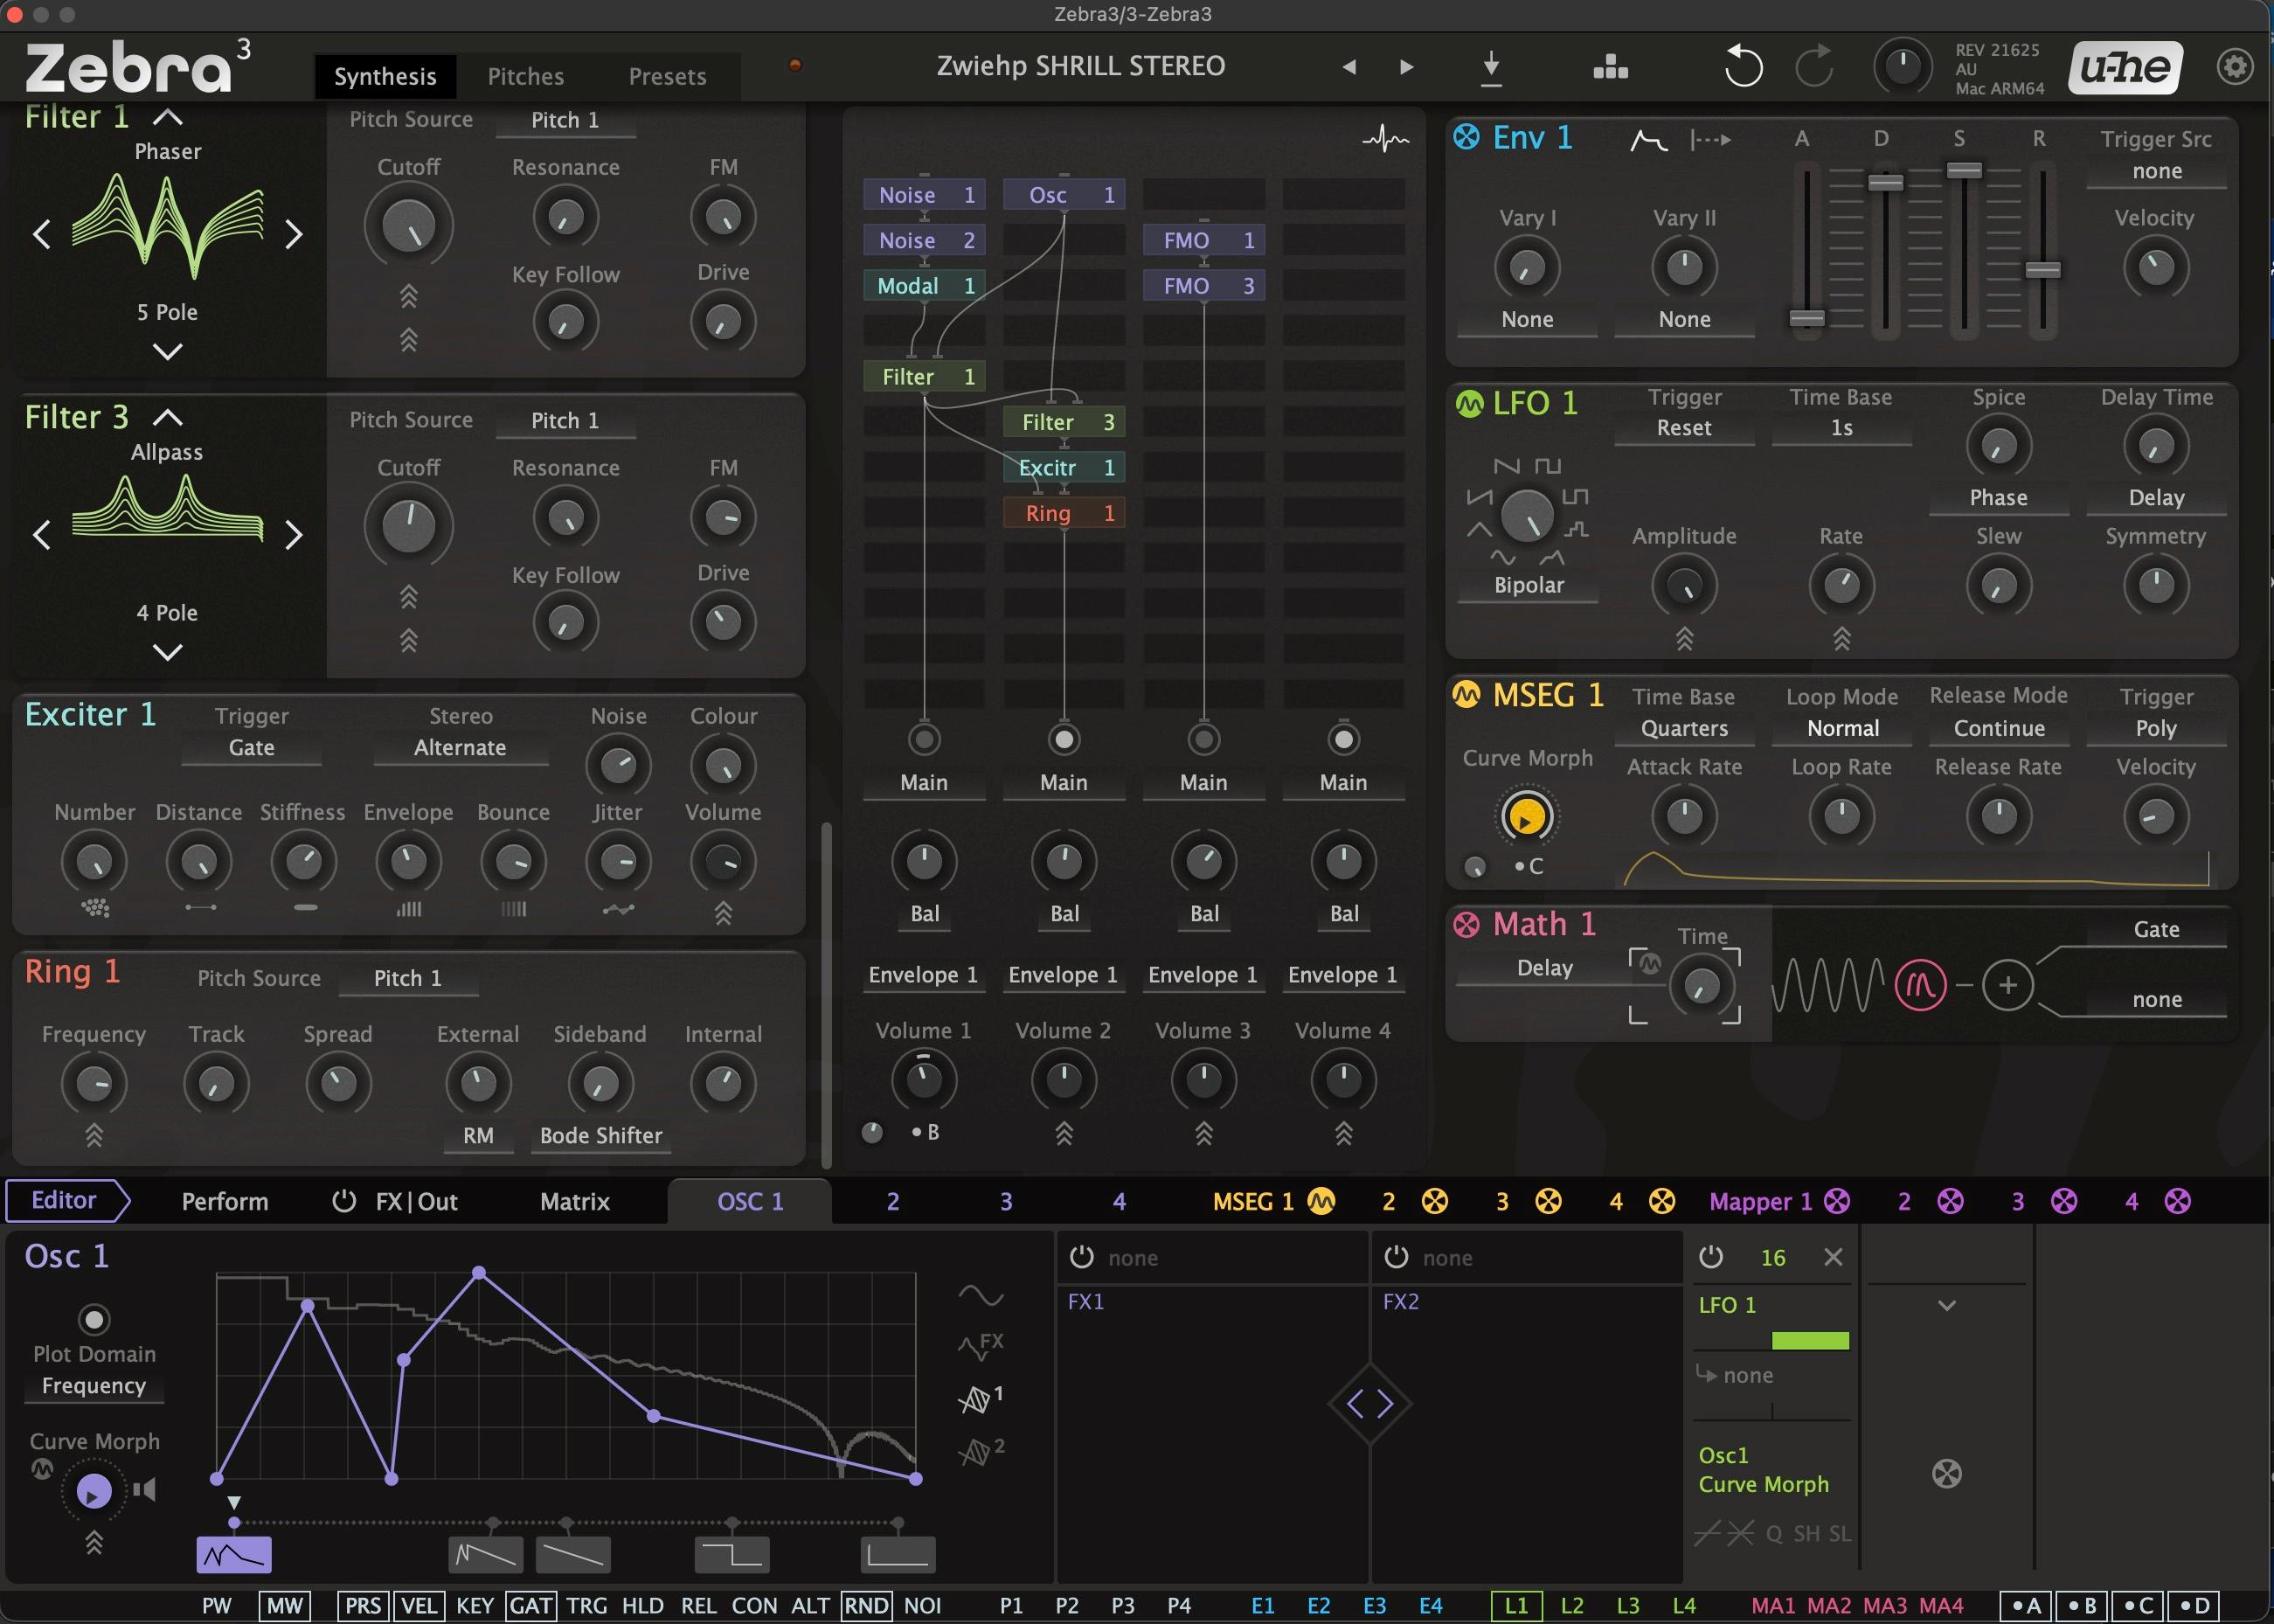Click the VEL modulation source button
The height and width of the screenshot is (1624, 2274).
pyautogui.click(x=419, y=1606)
